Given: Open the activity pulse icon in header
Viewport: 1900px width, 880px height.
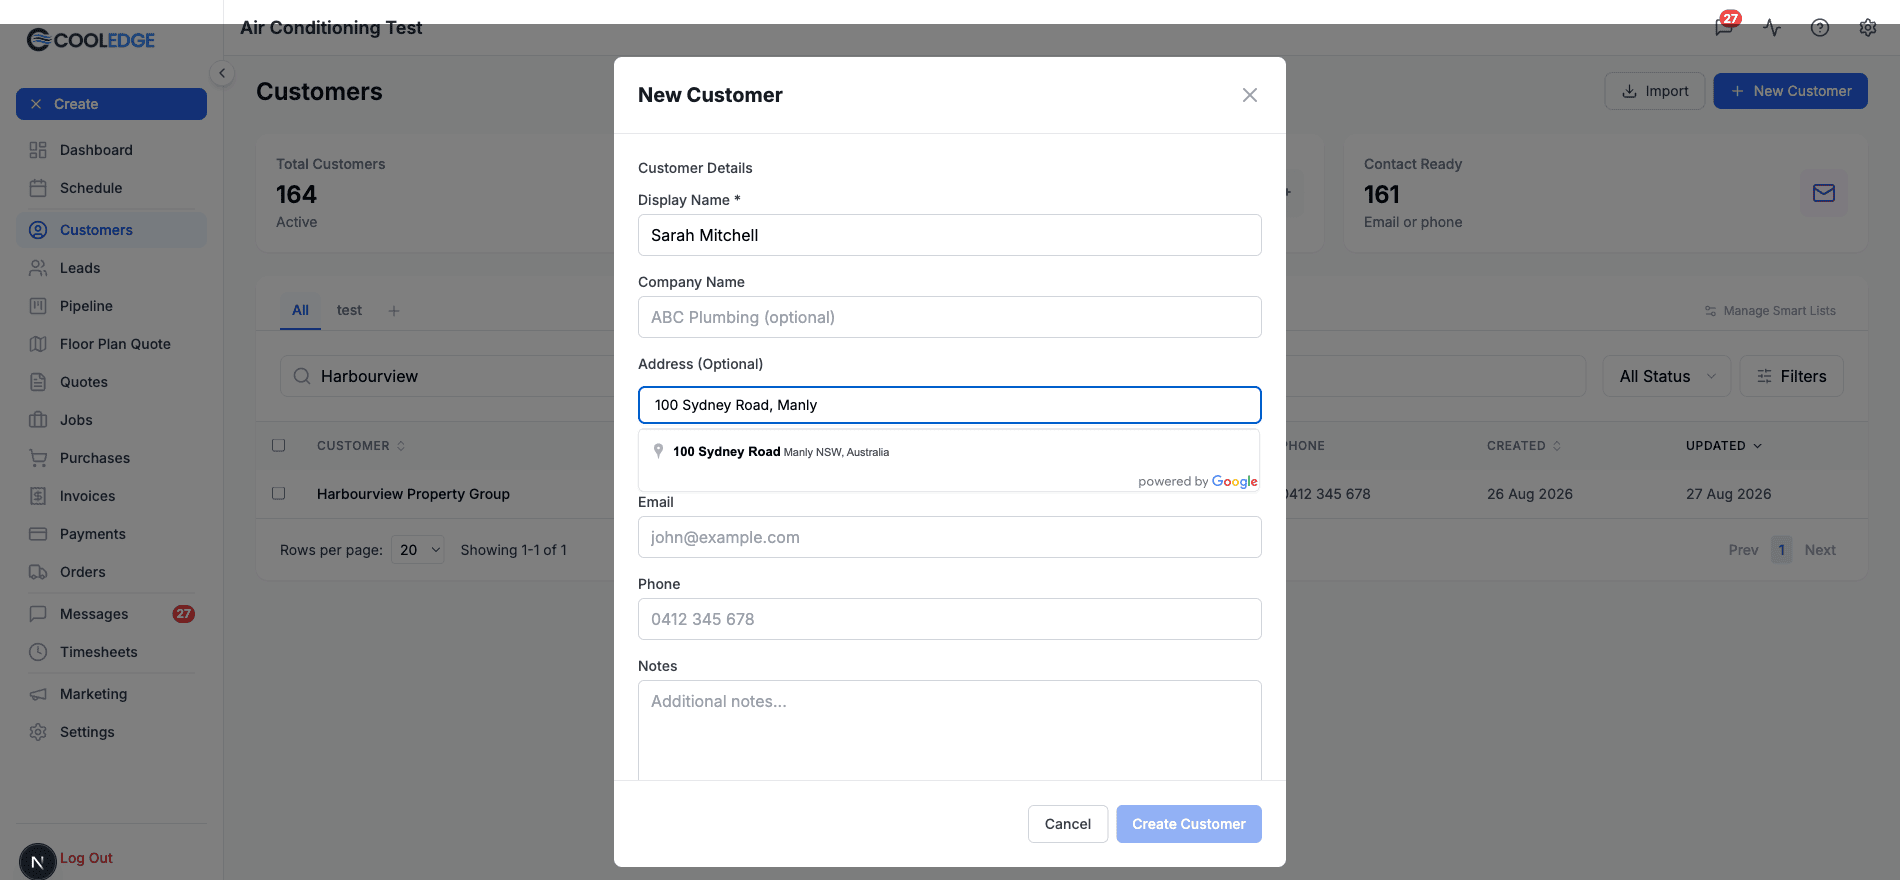Looking at the screenshot, I should 1772,27.
